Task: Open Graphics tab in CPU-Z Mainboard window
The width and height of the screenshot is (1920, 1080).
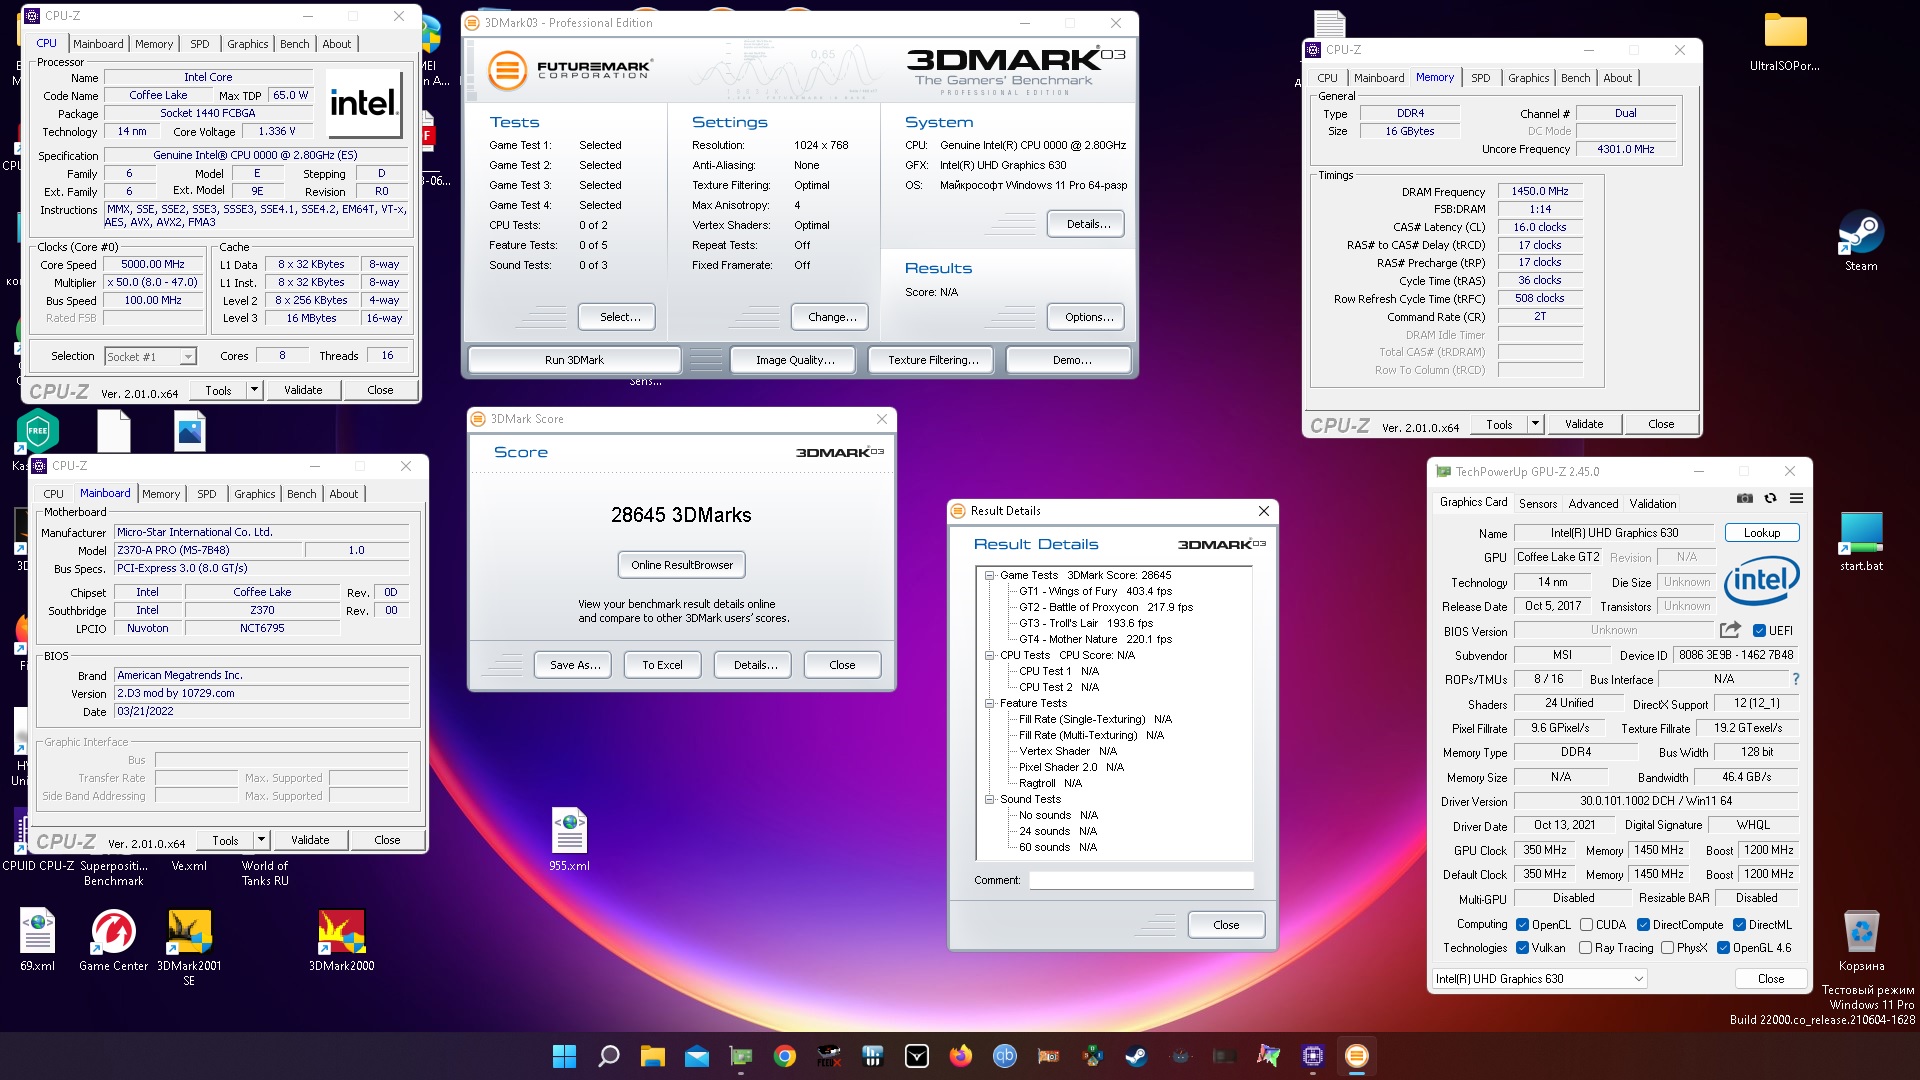Action: pos(254,494)
